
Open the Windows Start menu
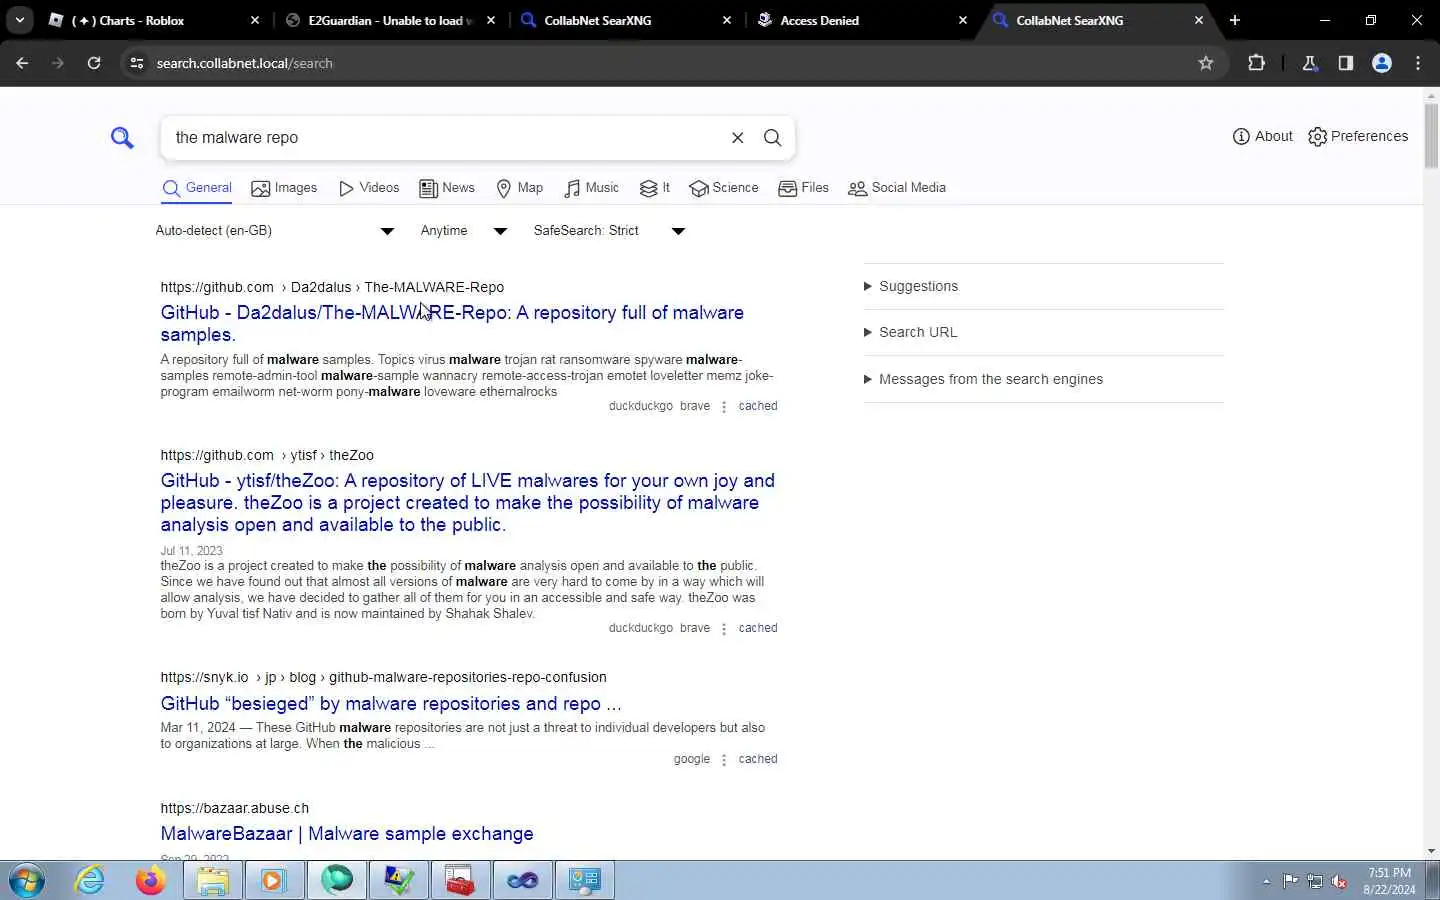tap(27, 881)
